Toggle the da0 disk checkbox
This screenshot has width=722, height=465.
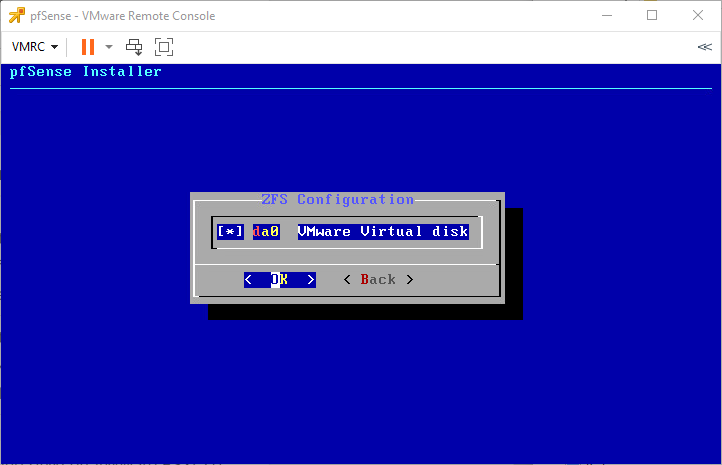tap(230, 232)
